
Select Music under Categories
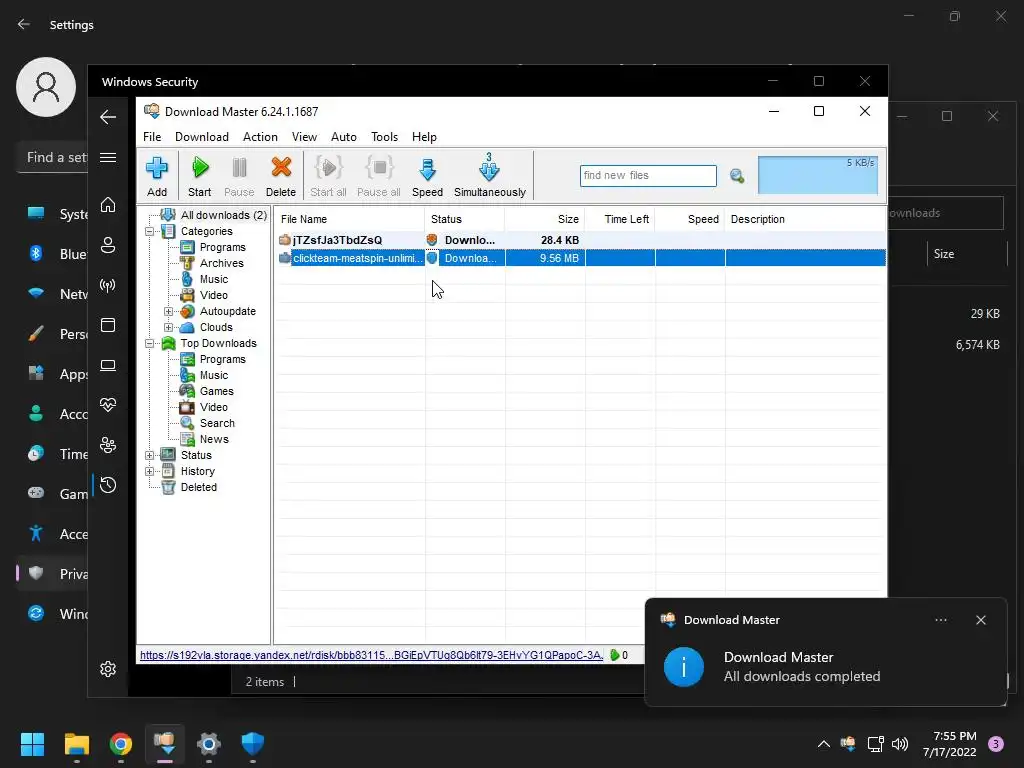pos(214,279)
